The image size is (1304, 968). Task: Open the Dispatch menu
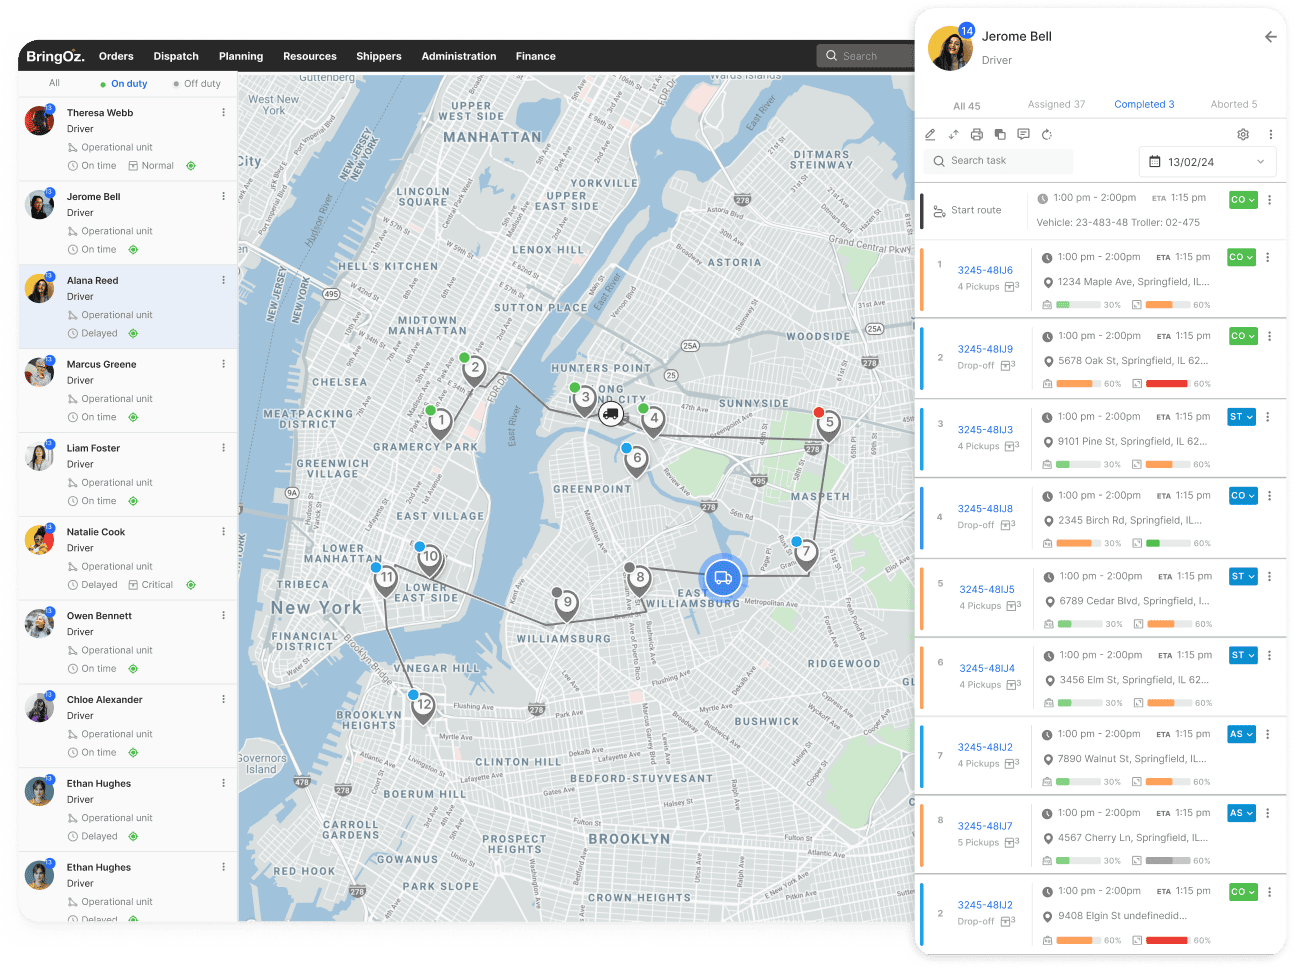pos(176,56)
